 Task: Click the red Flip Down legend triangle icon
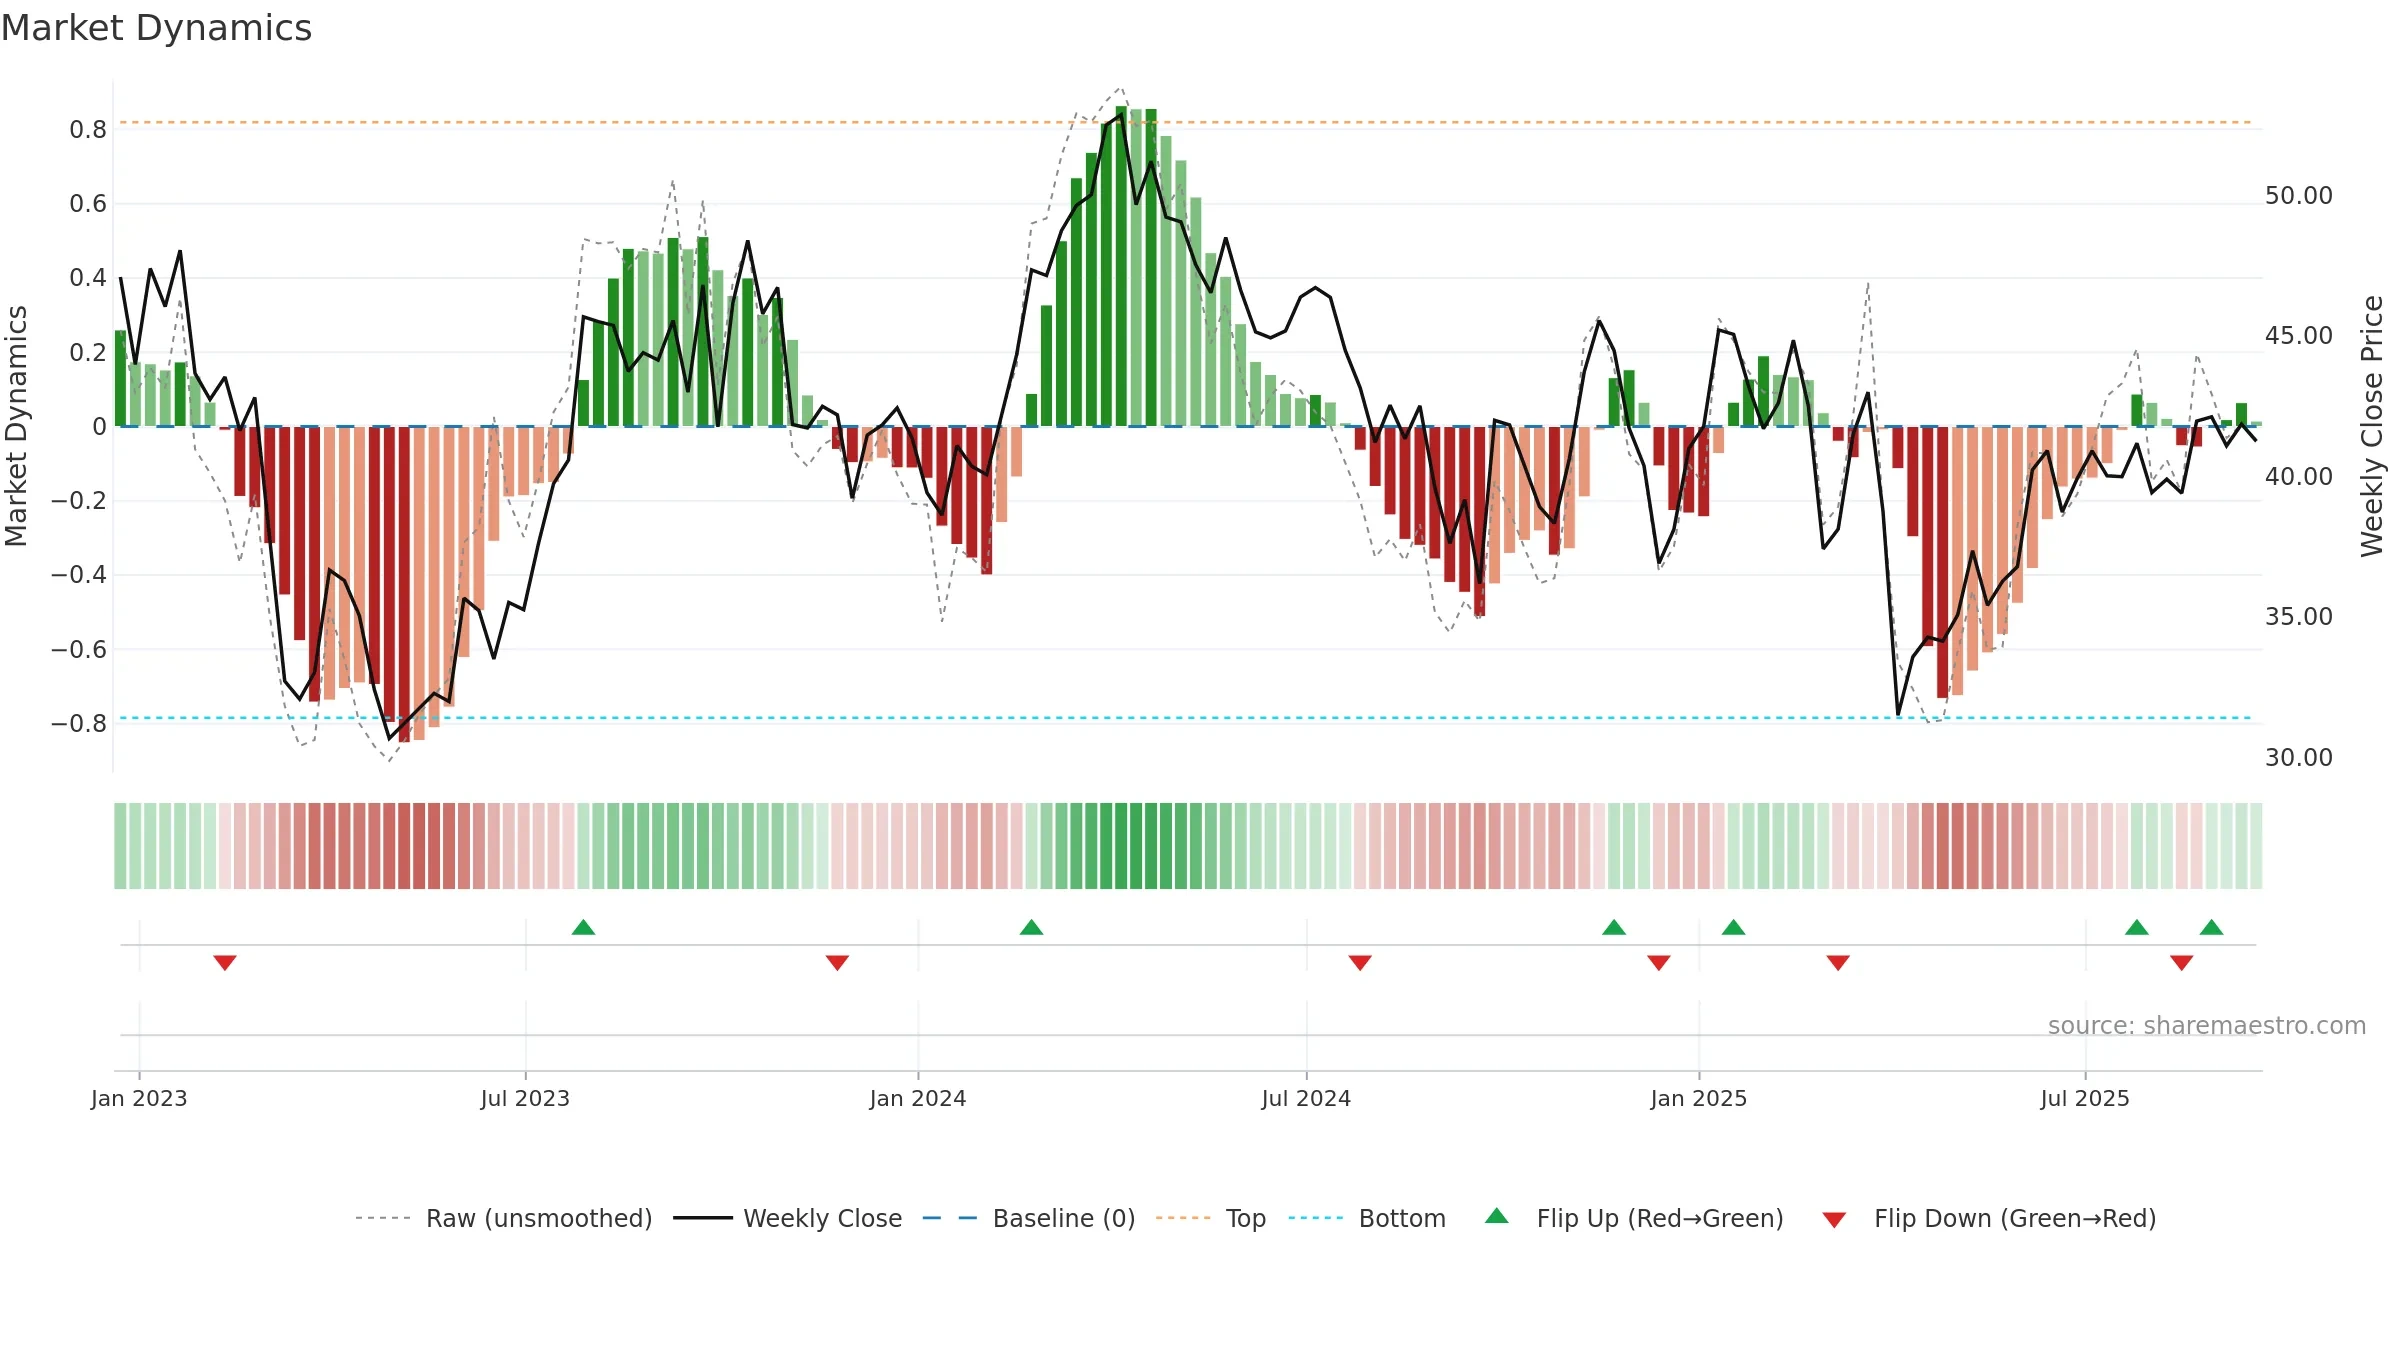click(x=1834, y=1220)
